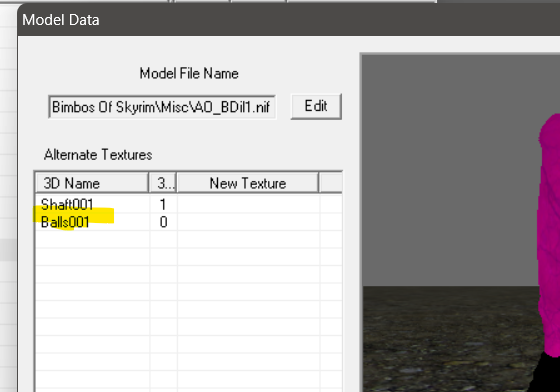The width and height of the screenshot is (560, 392).
Task: Click the narrow 3... index column header
Action: point(163,183)
